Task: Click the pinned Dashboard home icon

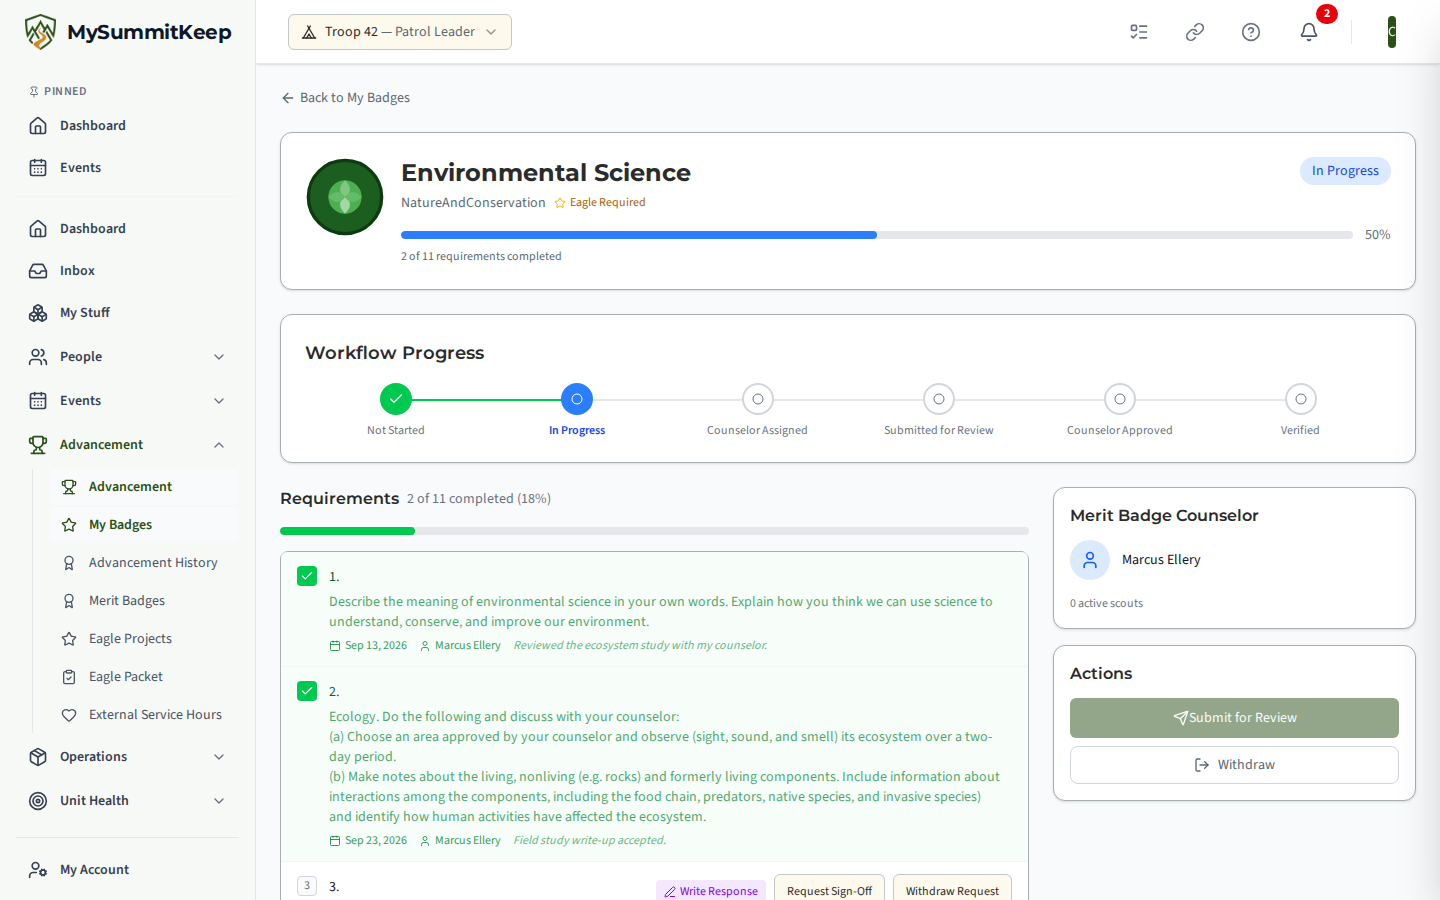Action: 38,126
